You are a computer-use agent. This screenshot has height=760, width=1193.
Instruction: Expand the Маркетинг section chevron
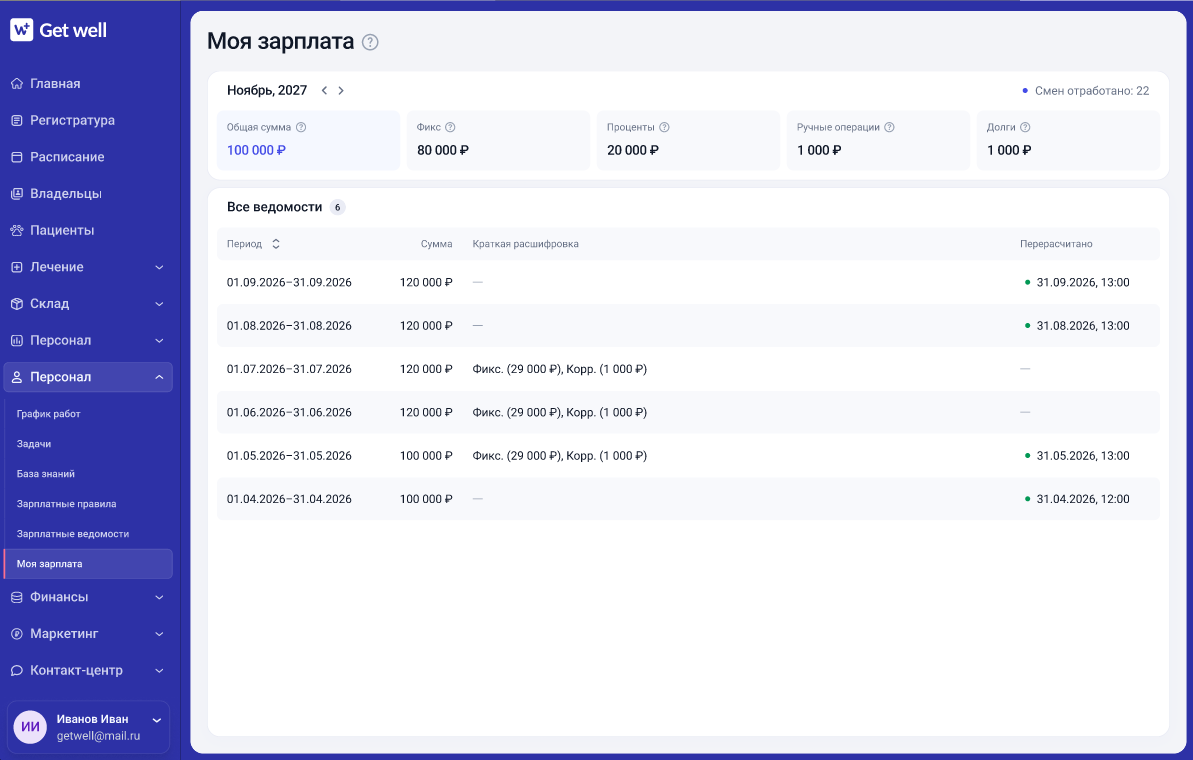159,634
